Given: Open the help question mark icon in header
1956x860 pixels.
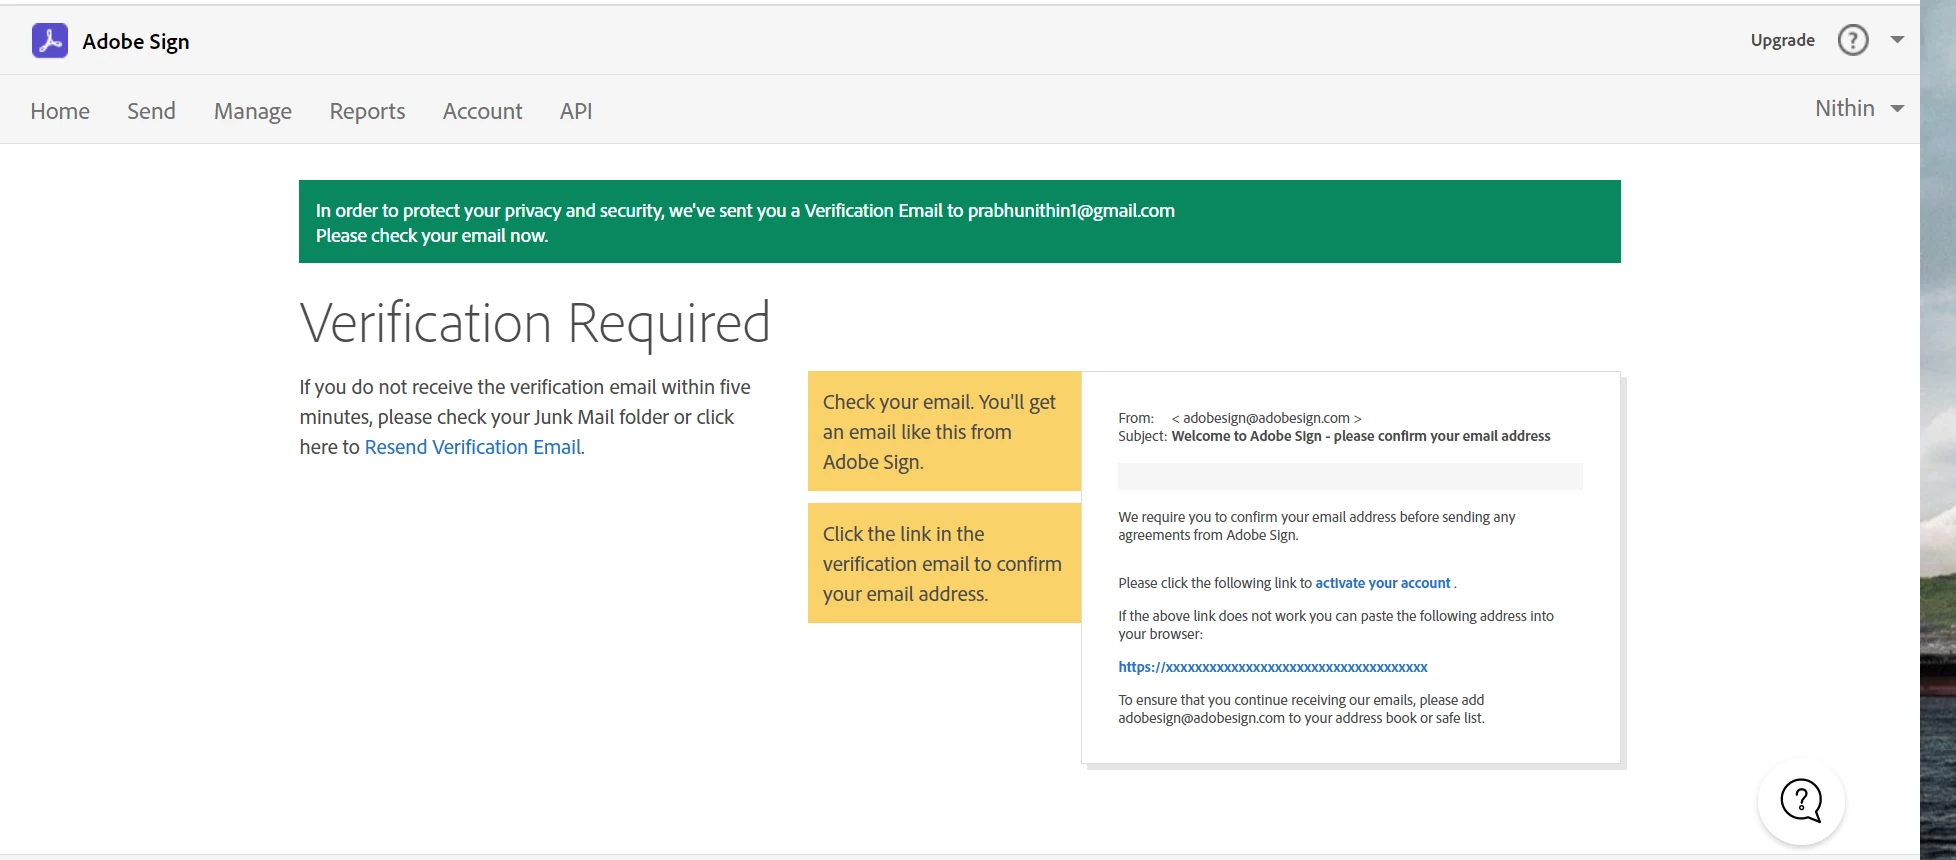Looking at the screenshot, I should point(1853,40).
